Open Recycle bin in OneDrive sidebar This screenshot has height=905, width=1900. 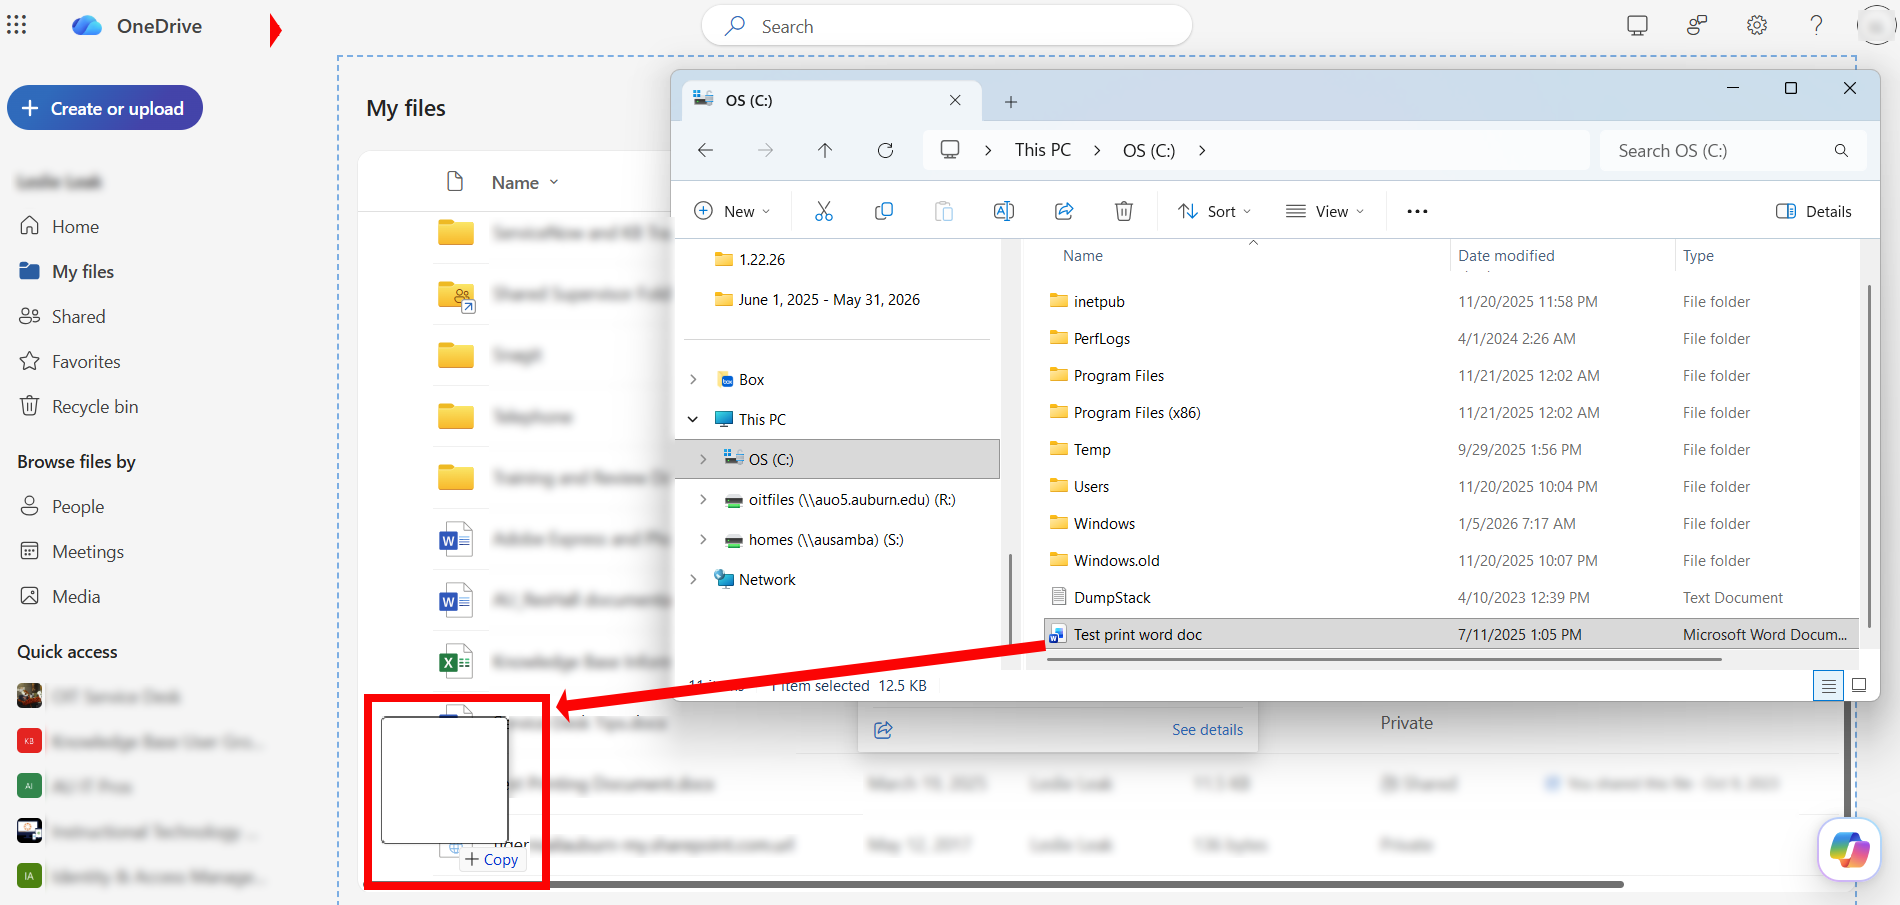click(x=93, y=406)
